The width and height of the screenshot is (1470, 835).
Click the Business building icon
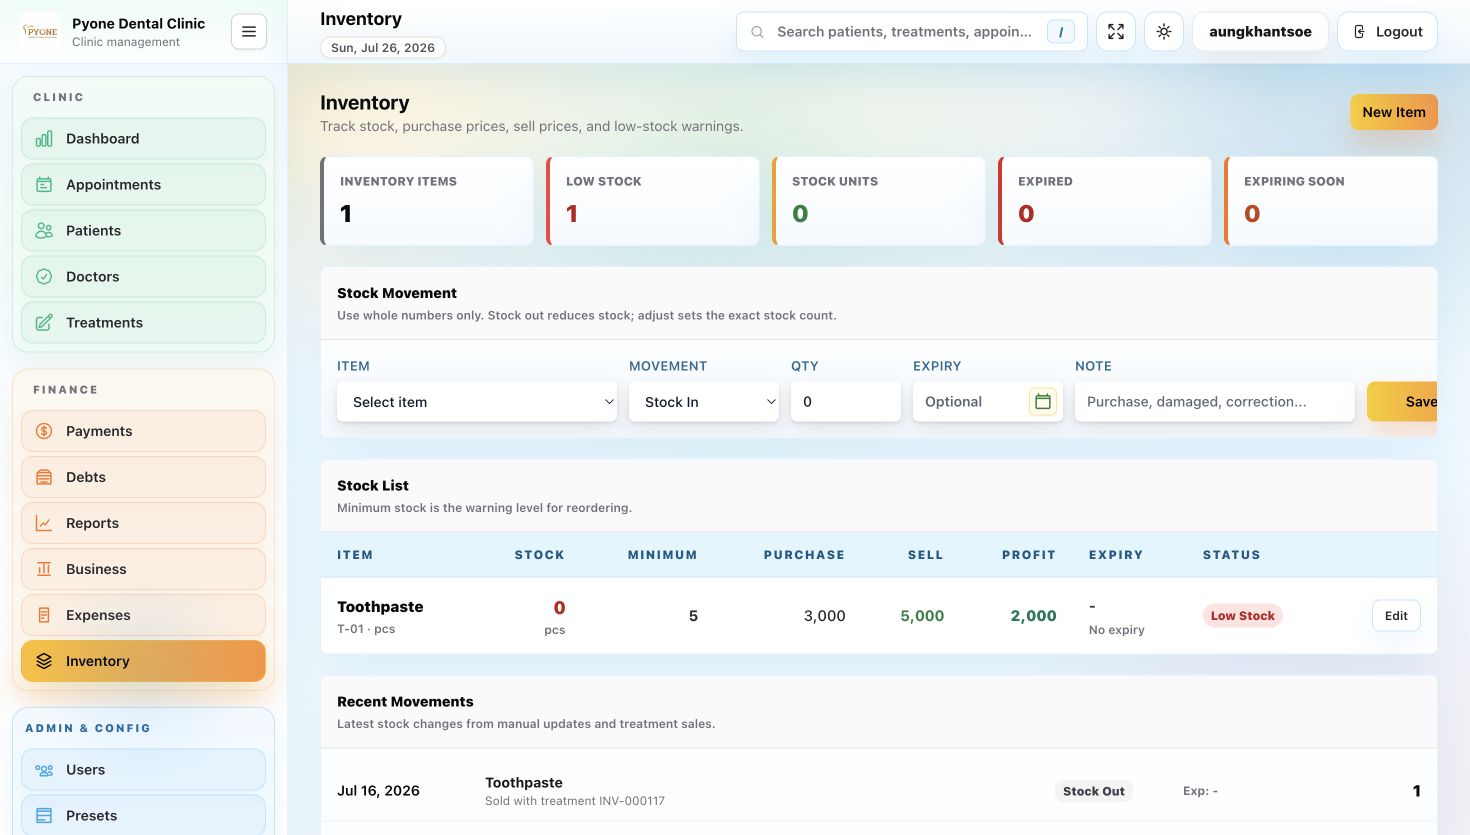click(44, 569)
